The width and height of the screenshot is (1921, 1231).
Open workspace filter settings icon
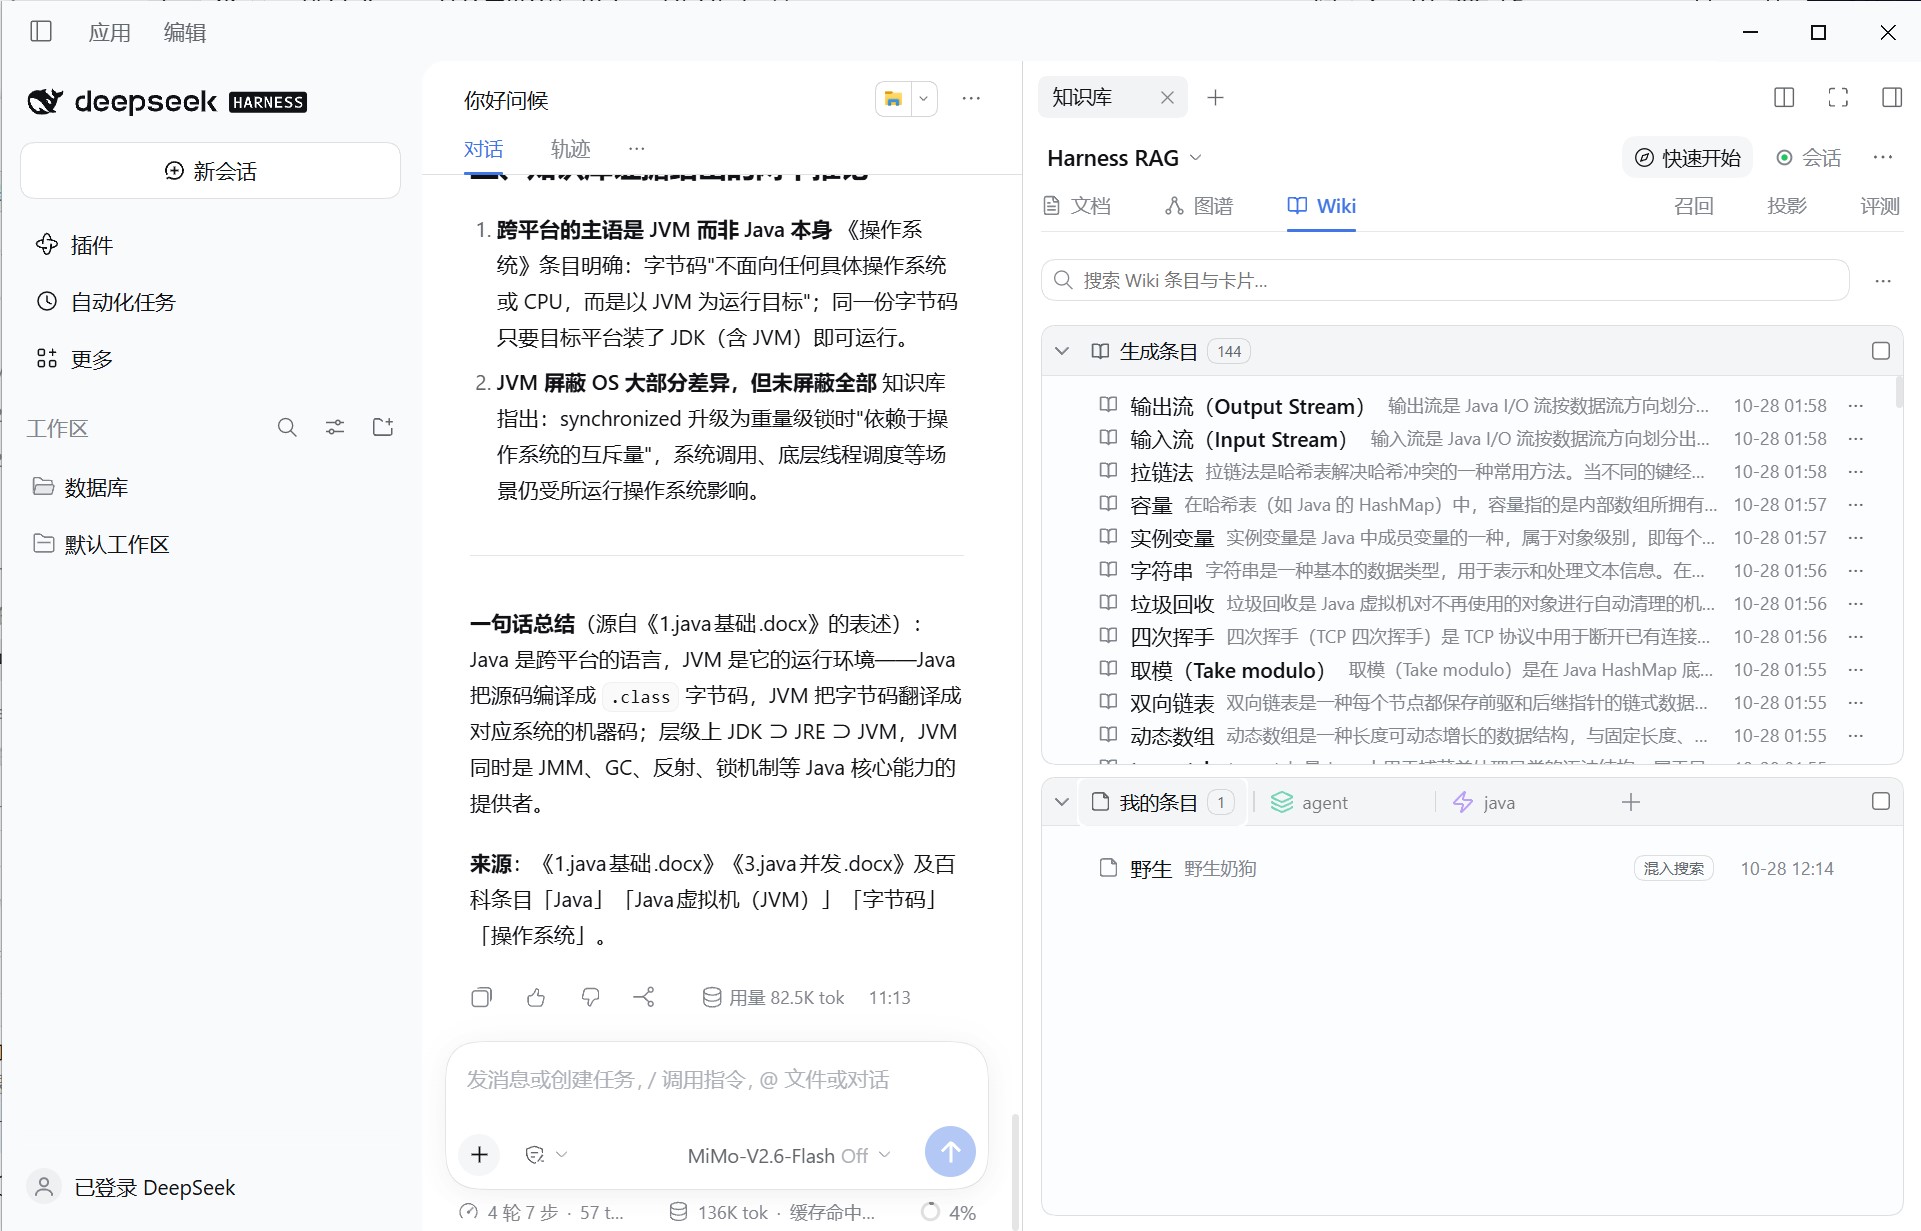point(335,428)
